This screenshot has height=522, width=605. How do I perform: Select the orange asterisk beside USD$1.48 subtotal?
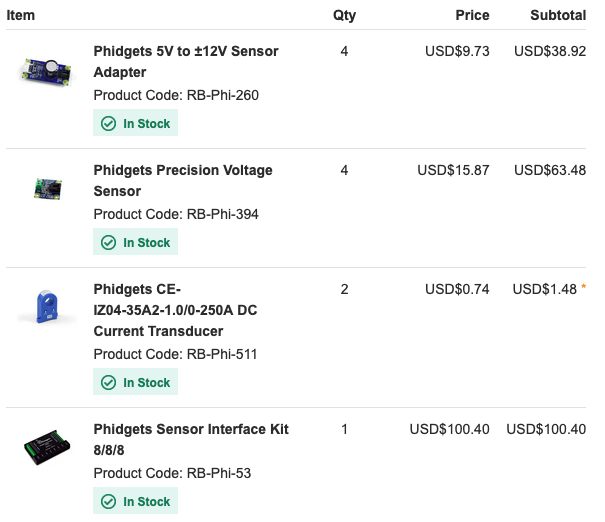pyautogui.click(x=583, y=287)
